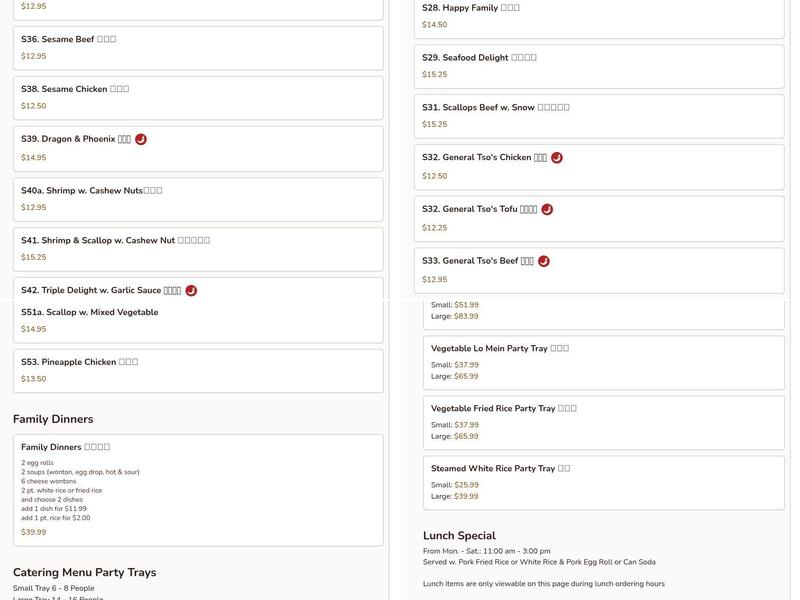This screenshot has height=600, width=800.
Task: Click spicy icon on General Tso's Beef
Action: coord(544,261)
